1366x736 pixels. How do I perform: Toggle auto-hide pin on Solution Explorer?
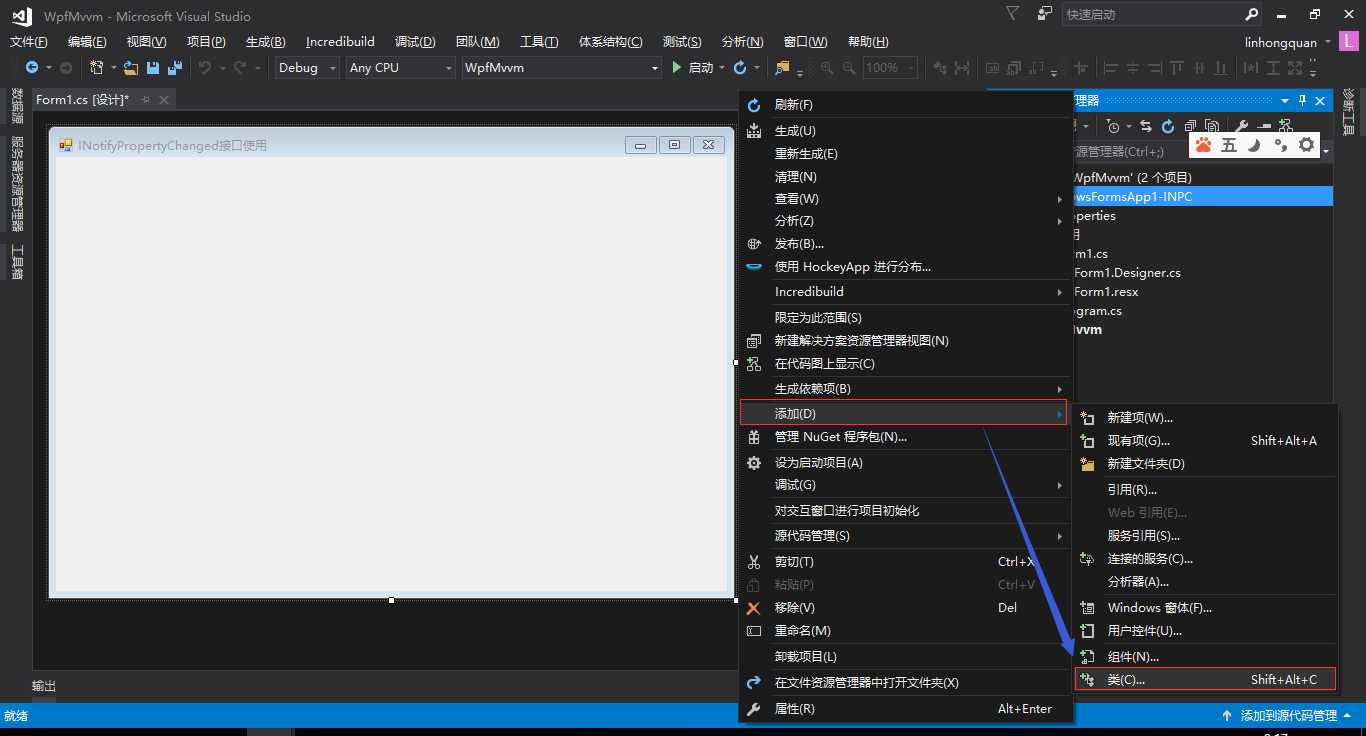(1303, 101)
